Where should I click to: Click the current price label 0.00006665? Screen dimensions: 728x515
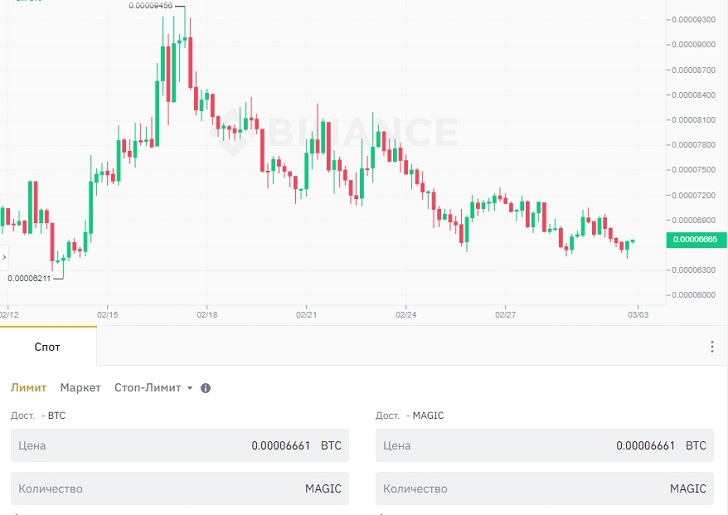point(696,240)
